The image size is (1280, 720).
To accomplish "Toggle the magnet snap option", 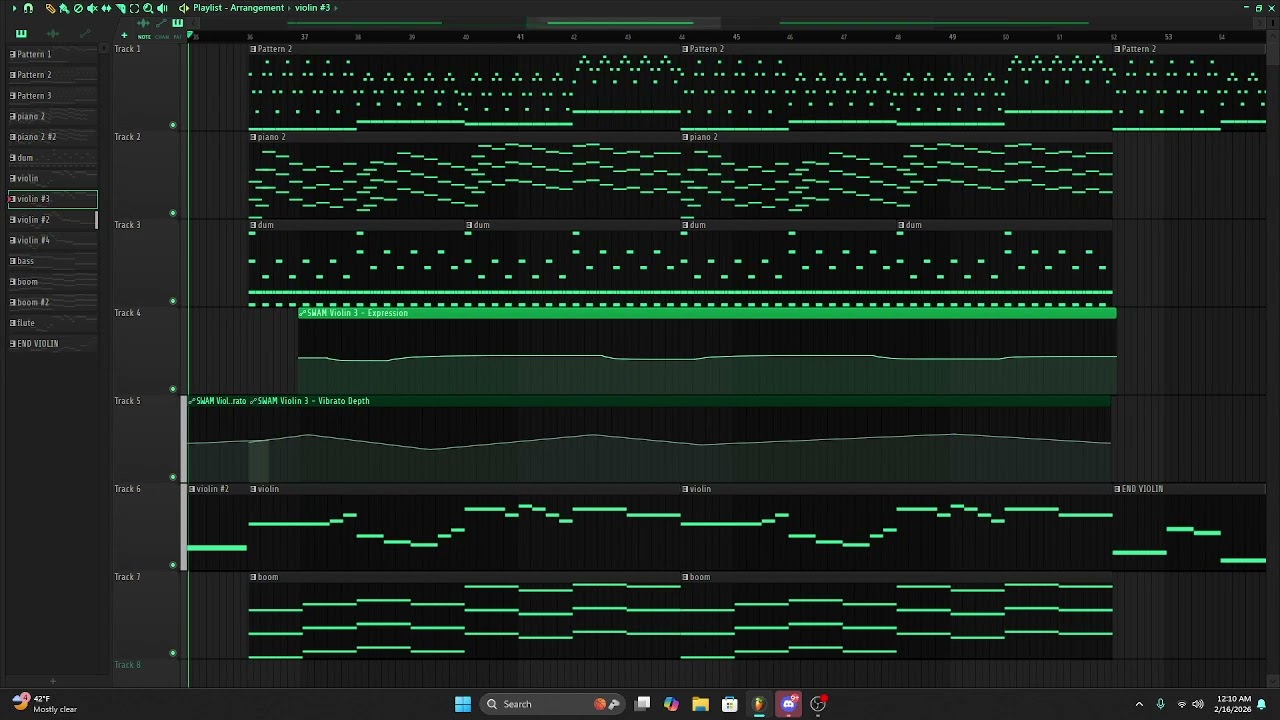I will (28, 8).
